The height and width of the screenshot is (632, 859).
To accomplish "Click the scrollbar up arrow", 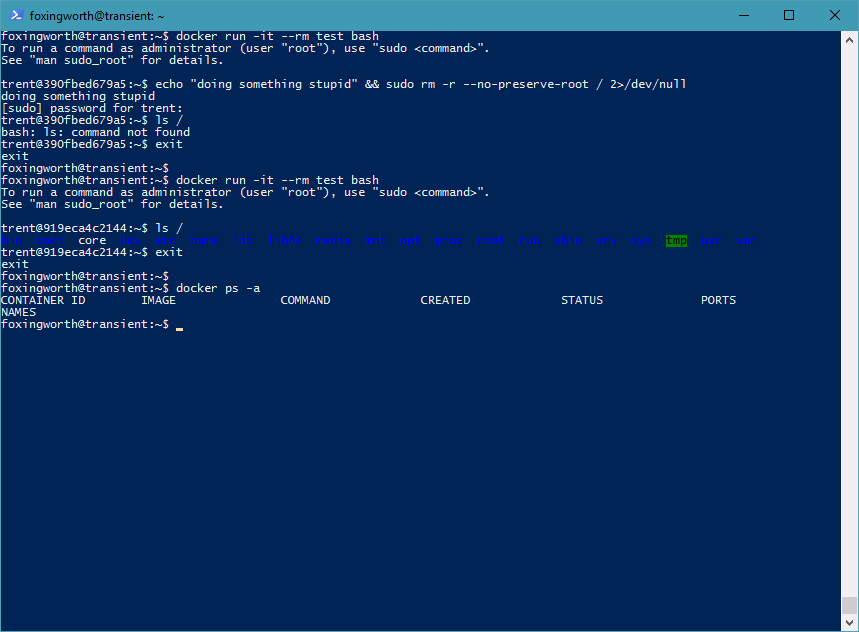I will (849, 40).
